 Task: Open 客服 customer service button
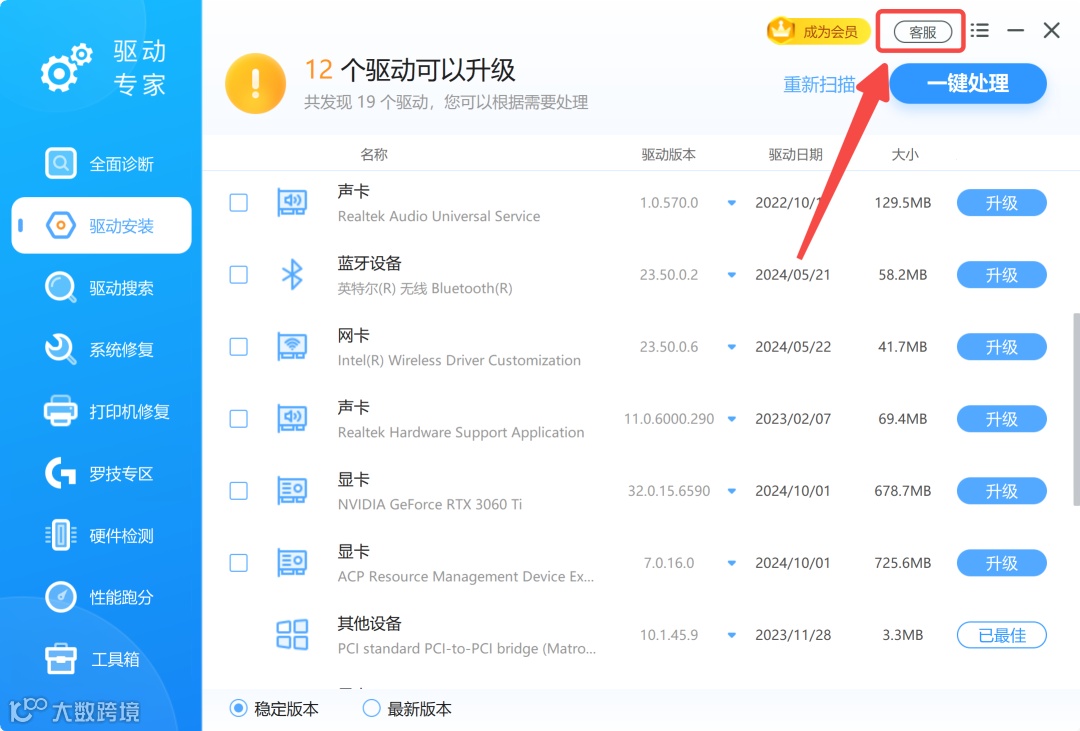922,32
